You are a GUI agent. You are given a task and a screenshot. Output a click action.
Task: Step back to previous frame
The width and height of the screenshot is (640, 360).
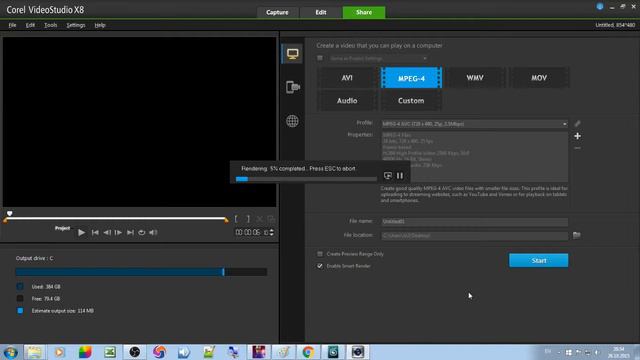(107, 232)
